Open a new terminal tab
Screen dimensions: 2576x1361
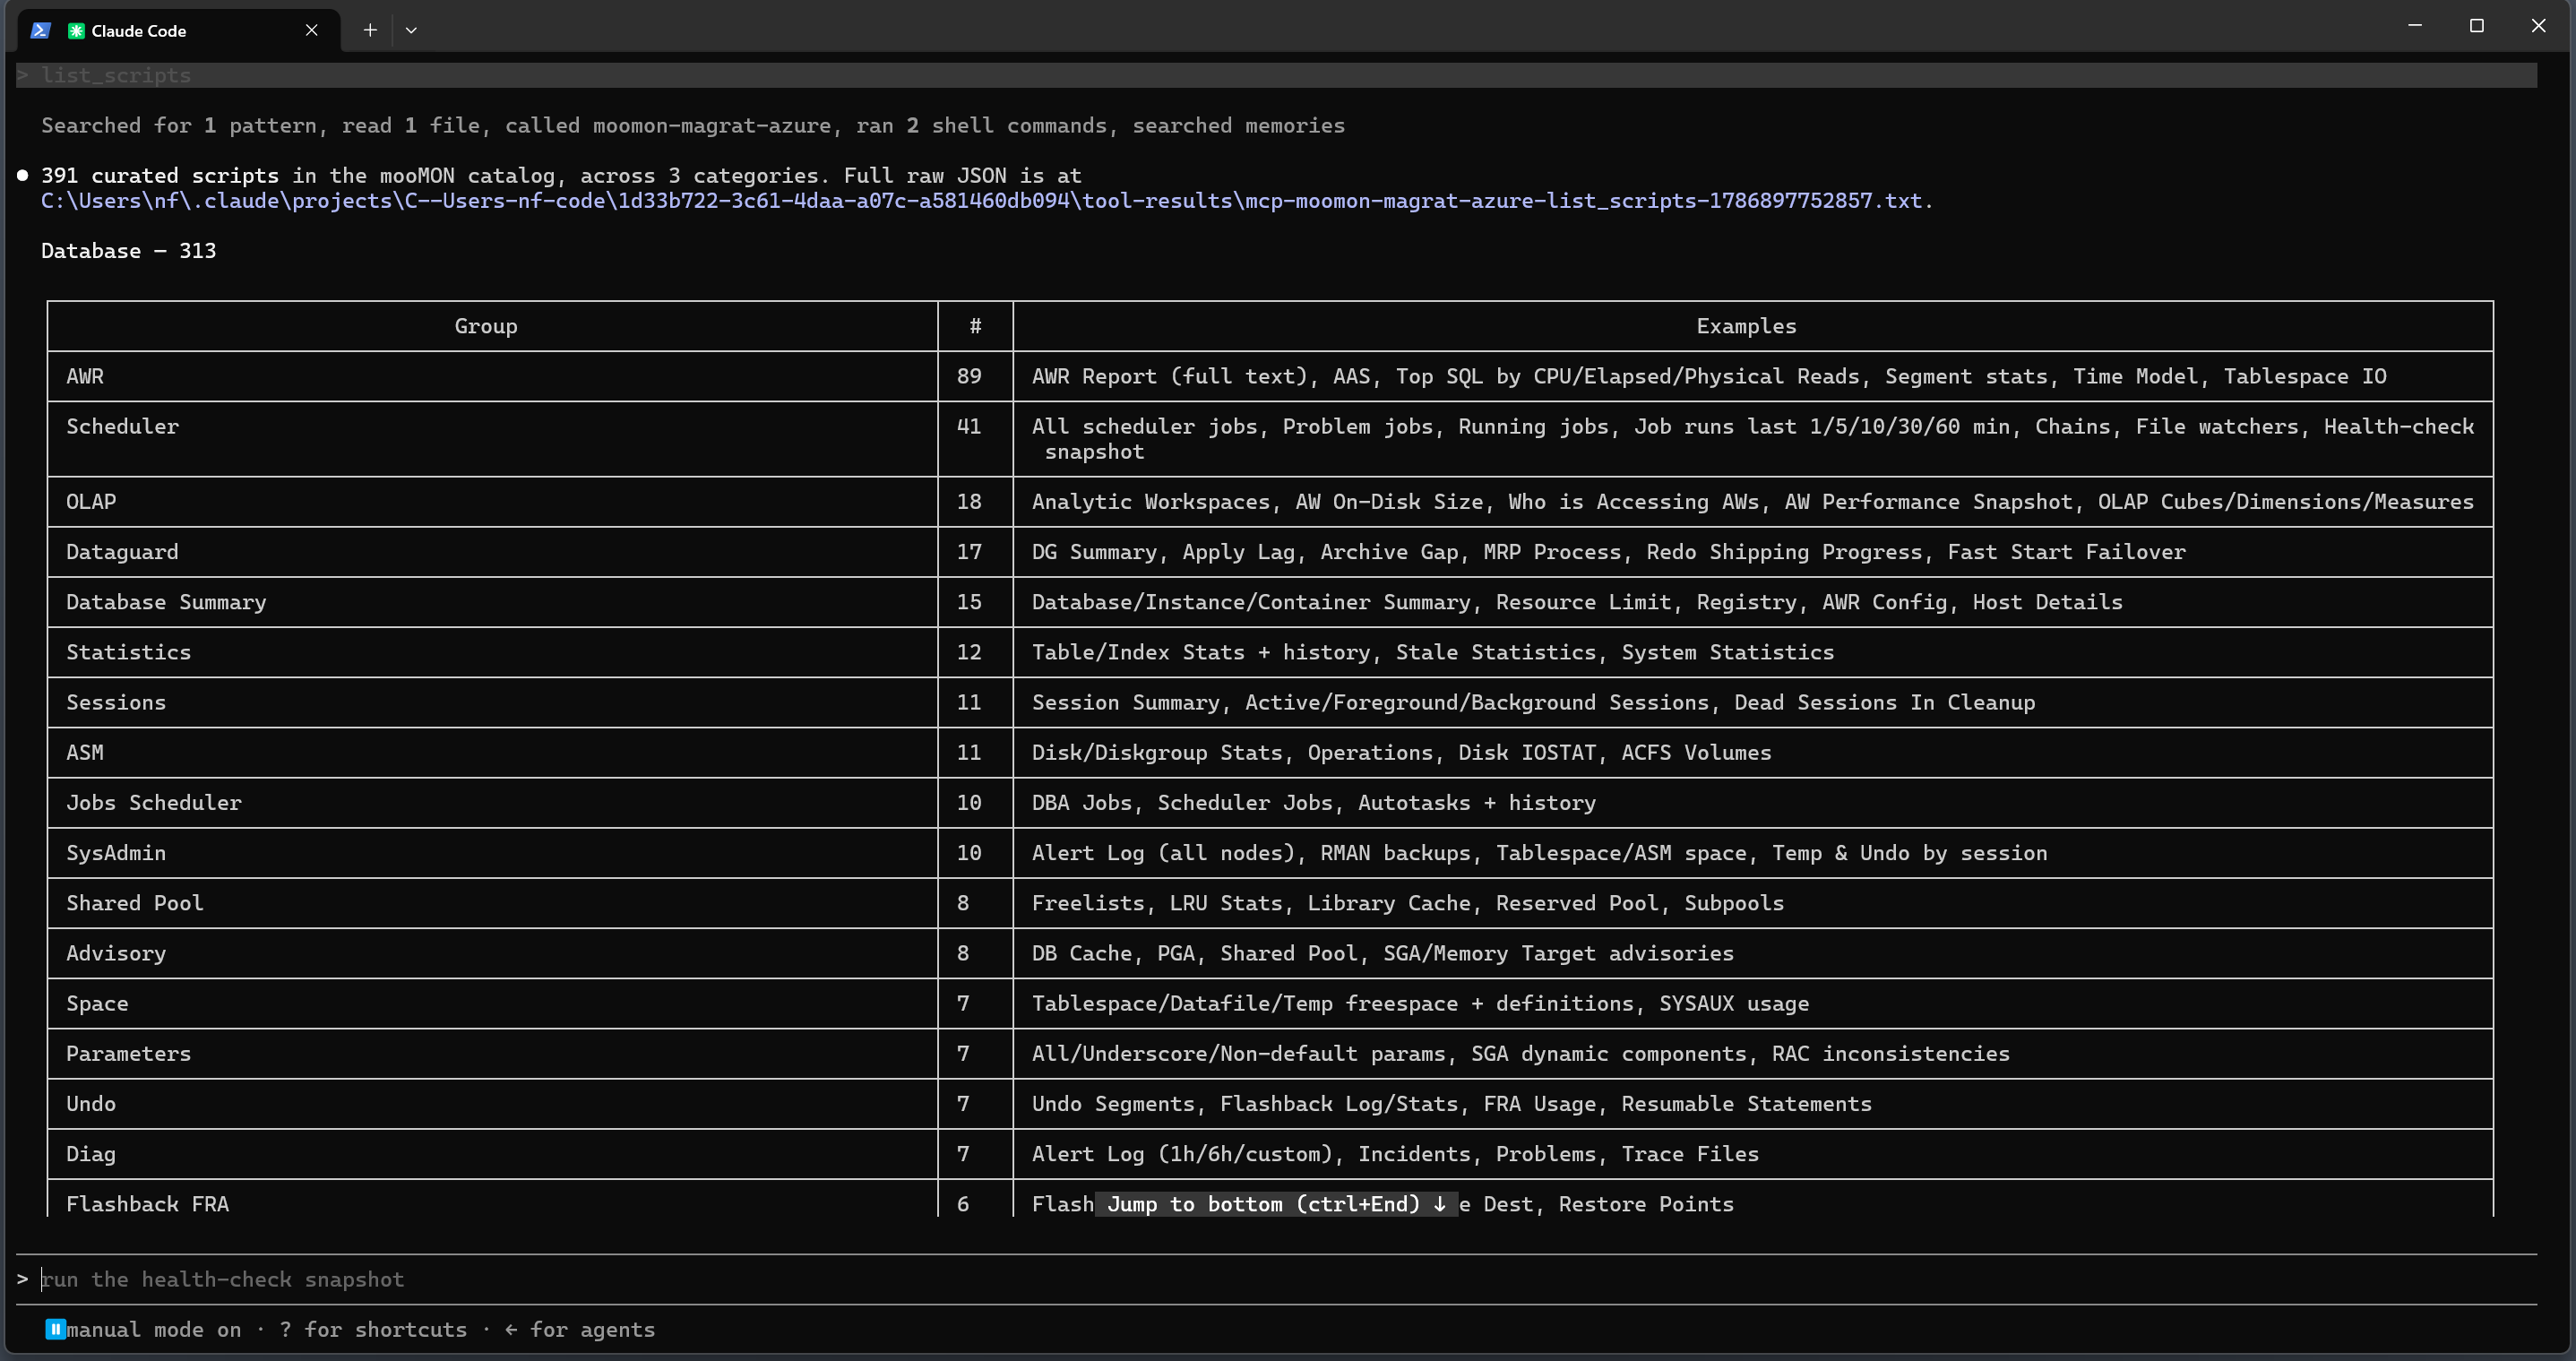click(x=370, y=30)
